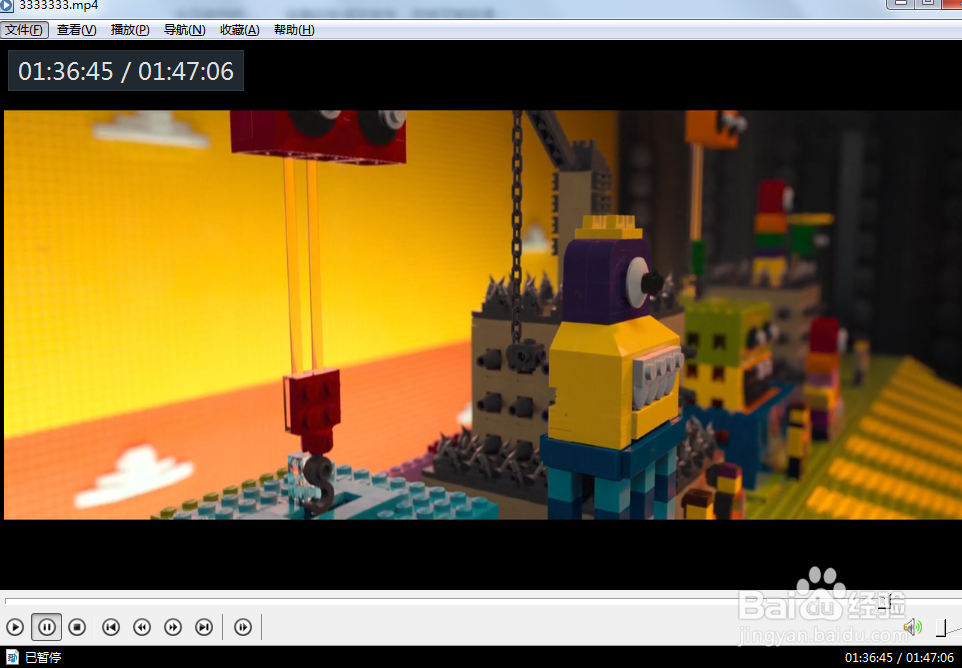
Task: Click the status bar time 01:36:45 / 01:47:06
Action: click(x=899, y=658)
